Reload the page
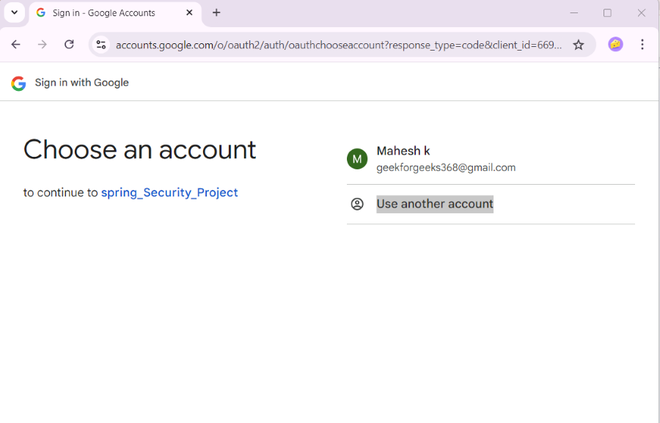 pos(69,45)
